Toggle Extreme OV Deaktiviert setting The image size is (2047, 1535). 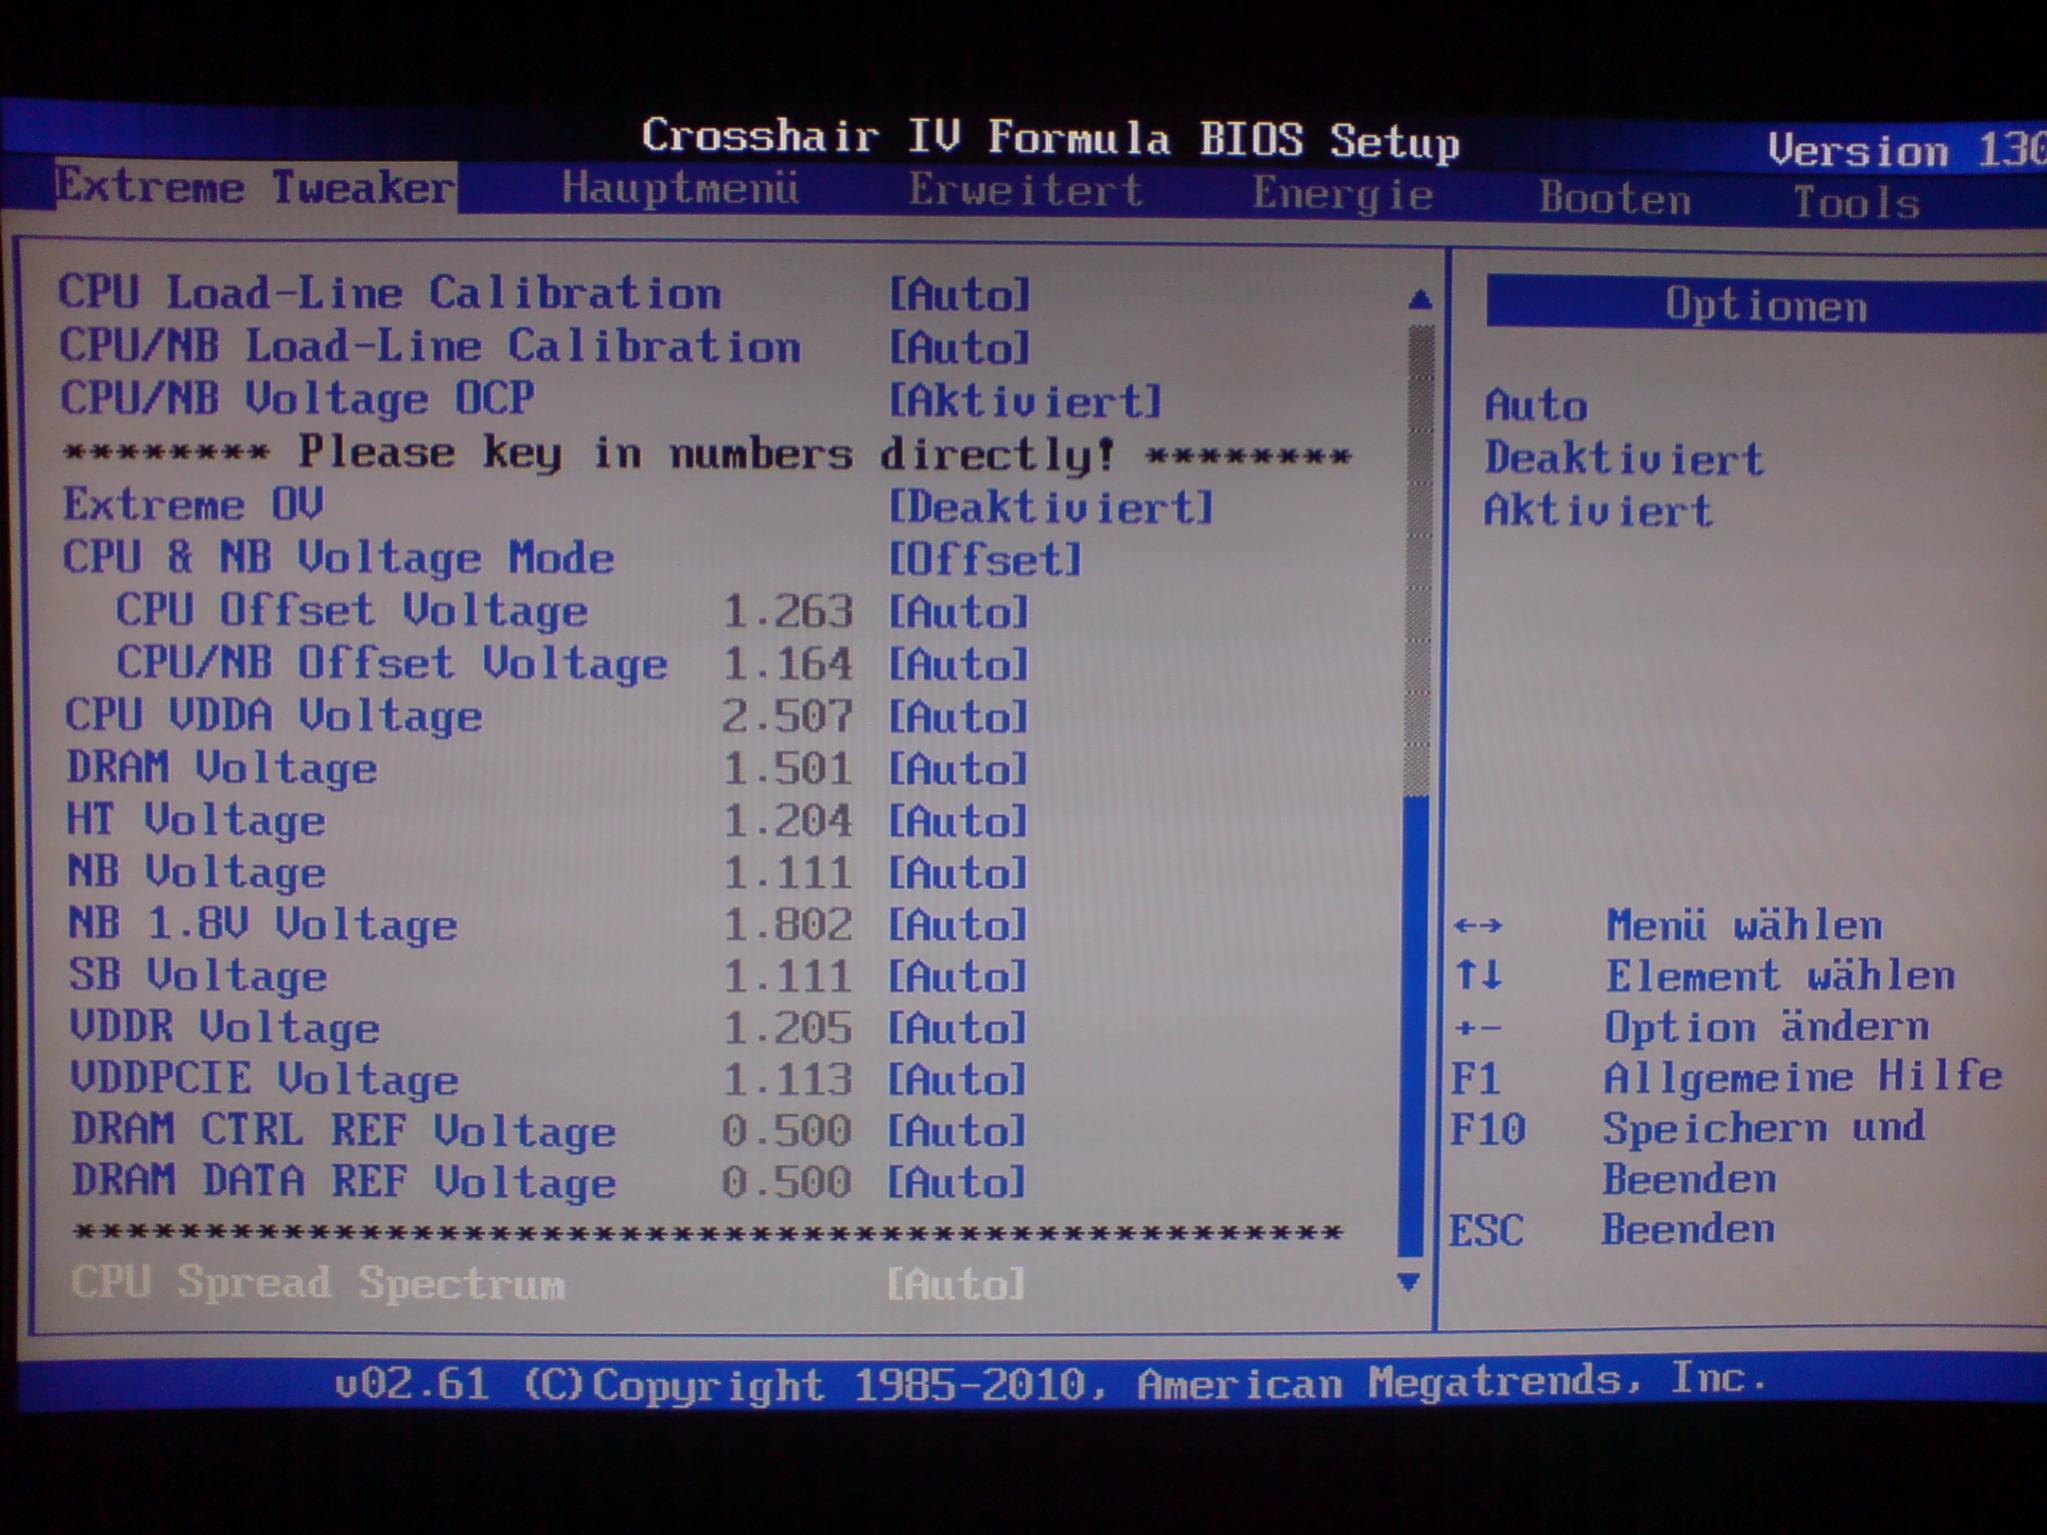pyautogui.click(x=1050, y=507)
